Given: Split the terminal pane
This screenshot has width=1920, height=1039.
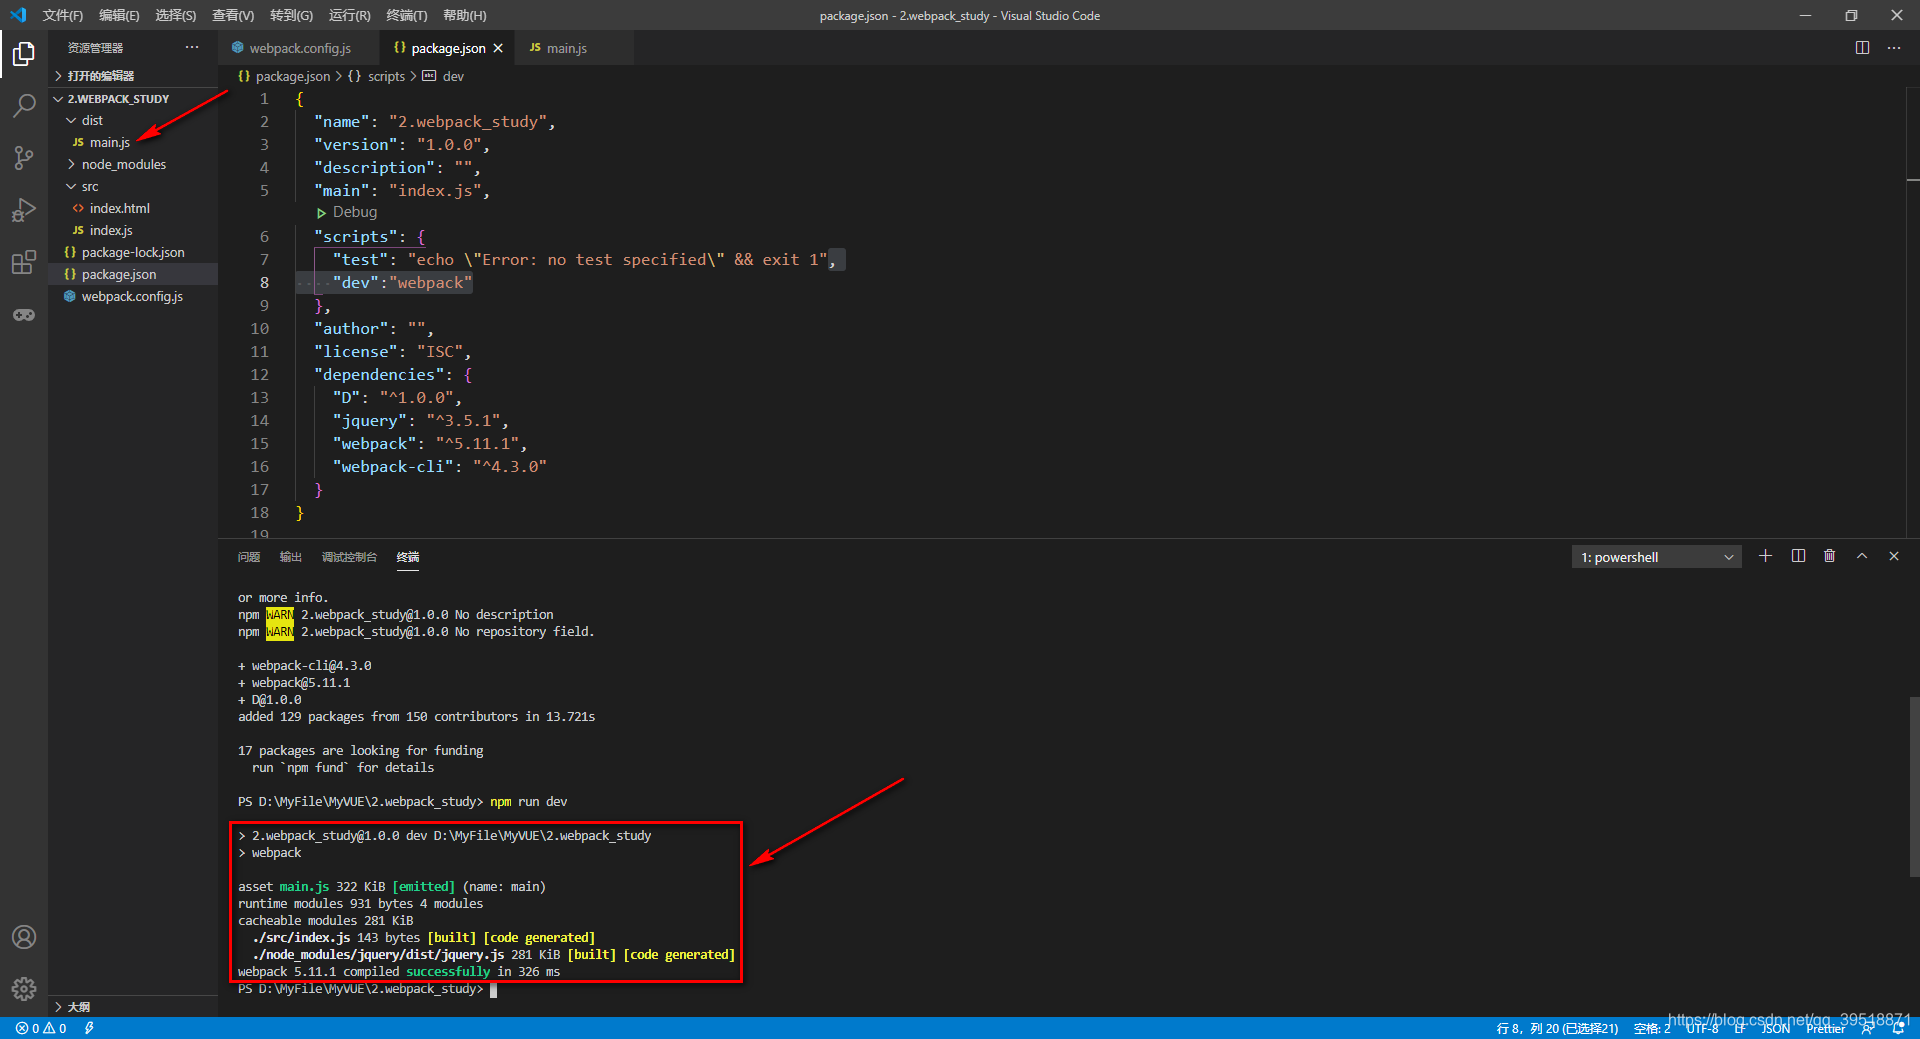Looking at the screenshot, I should click(x=1798, y=556).
